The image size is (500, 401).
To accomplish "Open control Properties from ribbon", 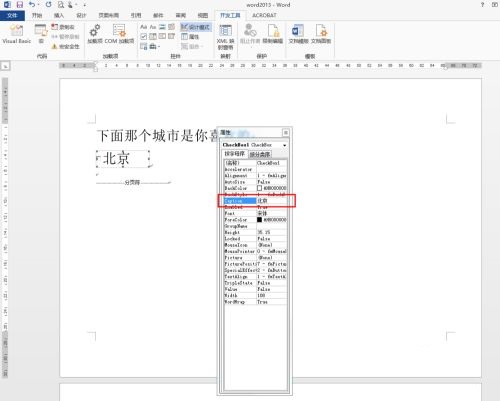I will [190, 37].
